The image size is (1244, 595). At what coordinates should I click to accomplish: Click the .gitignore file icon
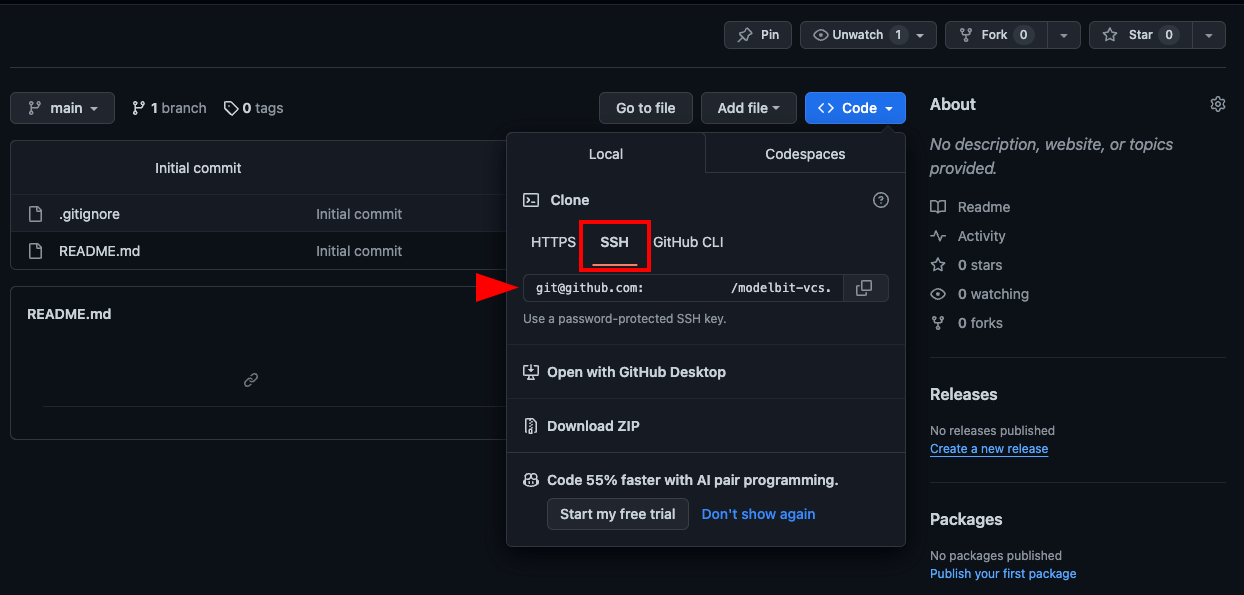(x=36, y=214)
